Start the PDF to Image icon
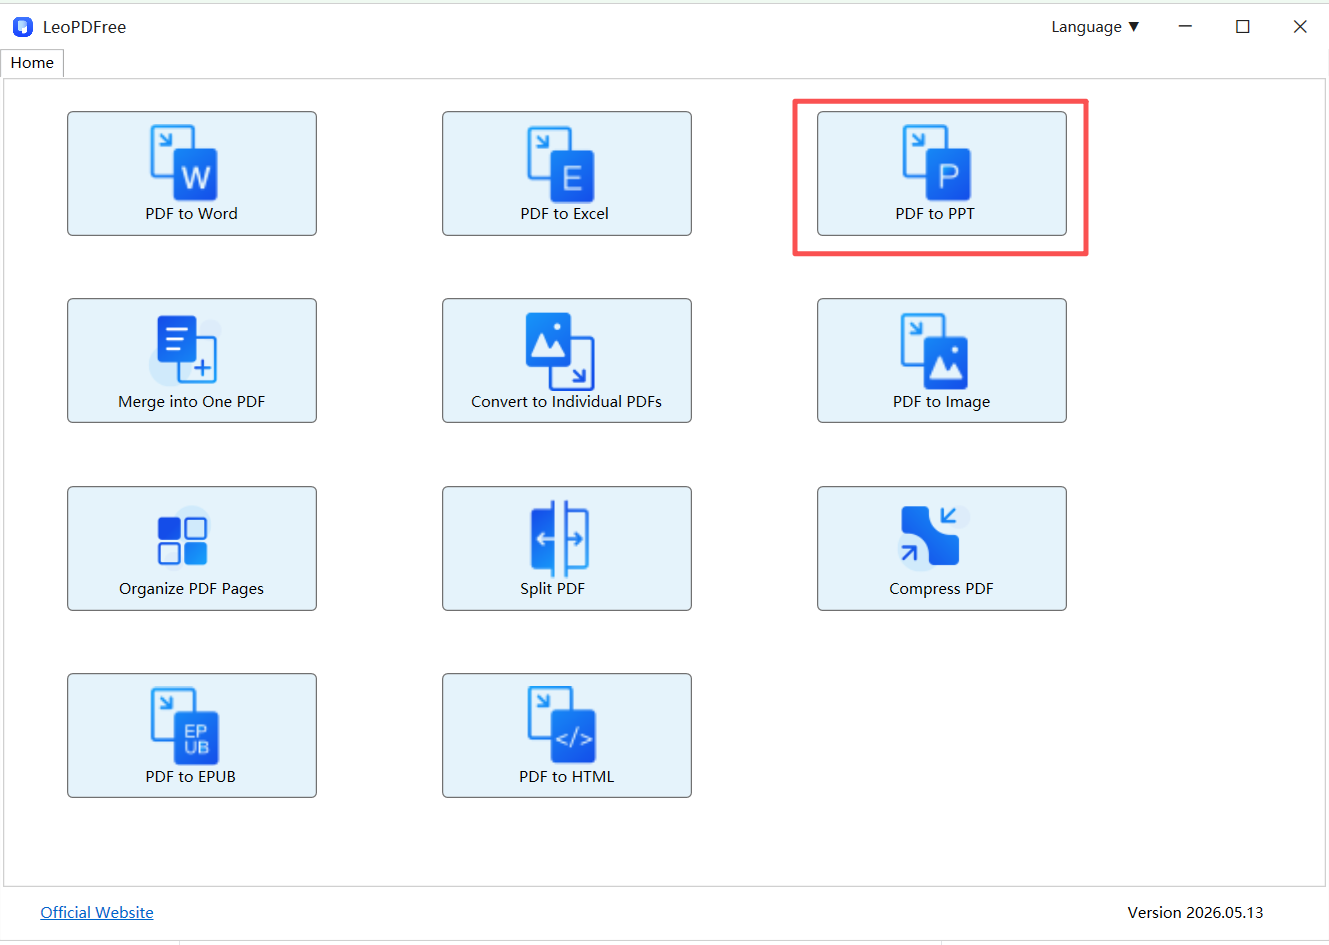The height and width of the screenshot is (945, 1329). coord(935,351)
